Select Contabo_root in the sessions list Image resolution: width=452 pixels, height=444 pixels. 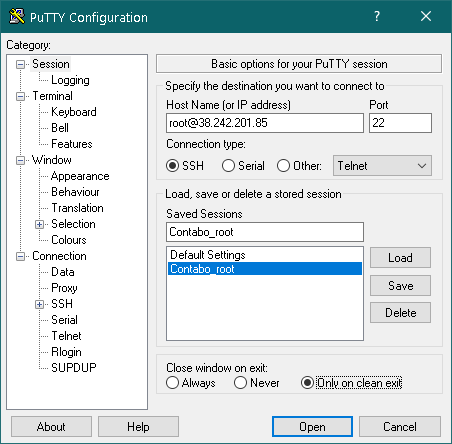[x=265, y=269]
